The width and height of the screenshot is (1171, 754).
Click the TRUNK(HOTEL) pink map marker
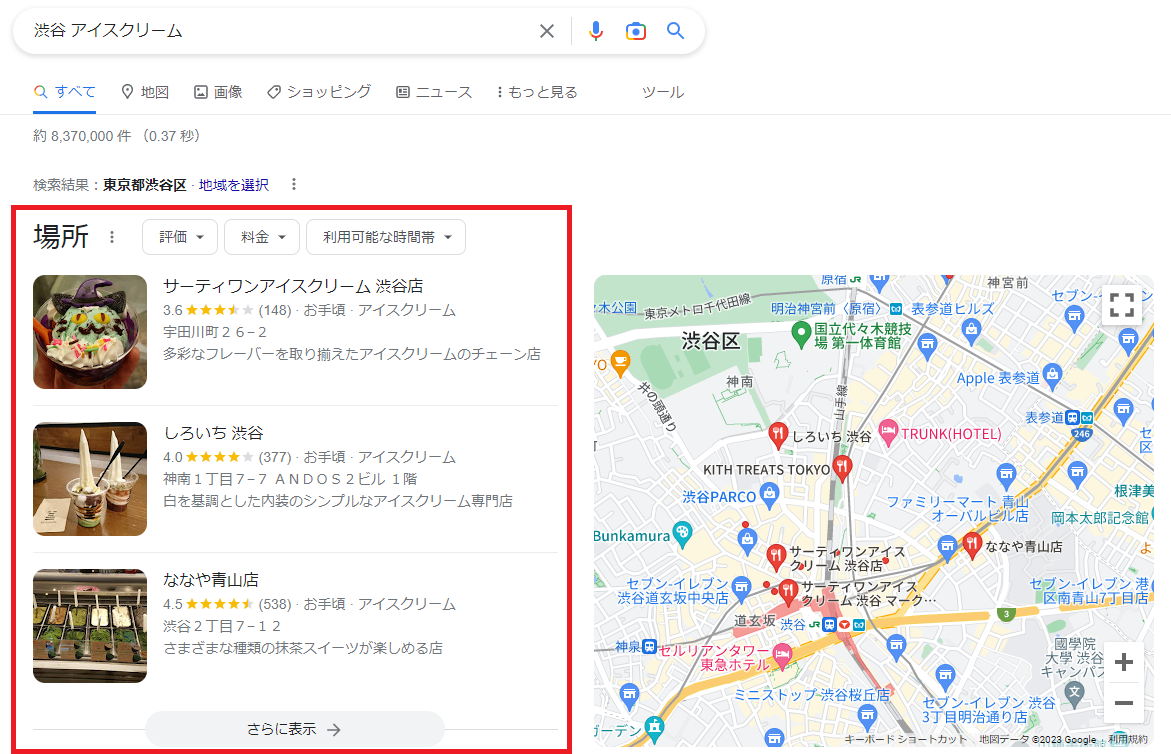888,432
